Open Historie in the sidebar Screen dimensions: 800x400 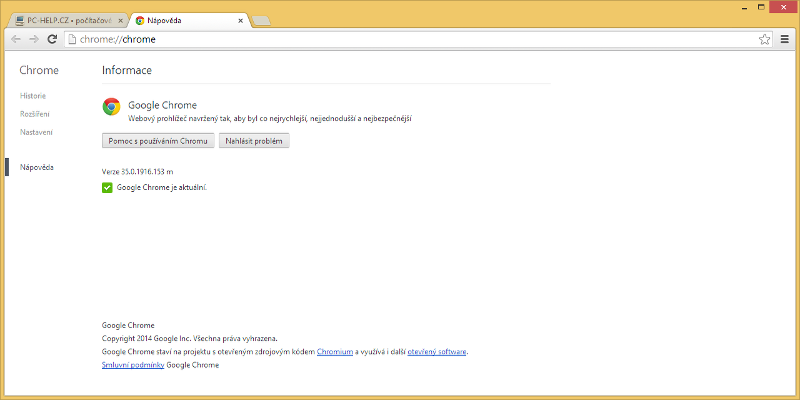(x=33, y=95)
